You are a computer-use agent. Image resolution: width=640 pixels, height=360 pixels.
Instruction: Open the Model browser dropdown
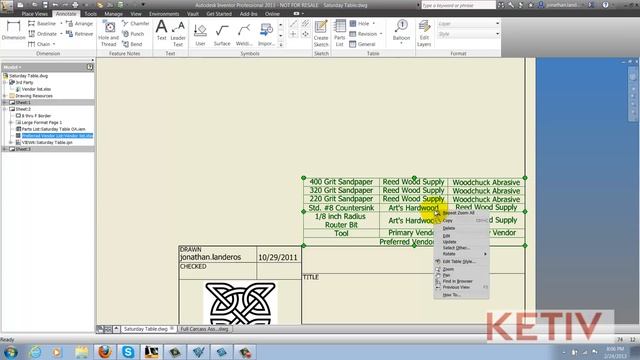coord(12,67)
